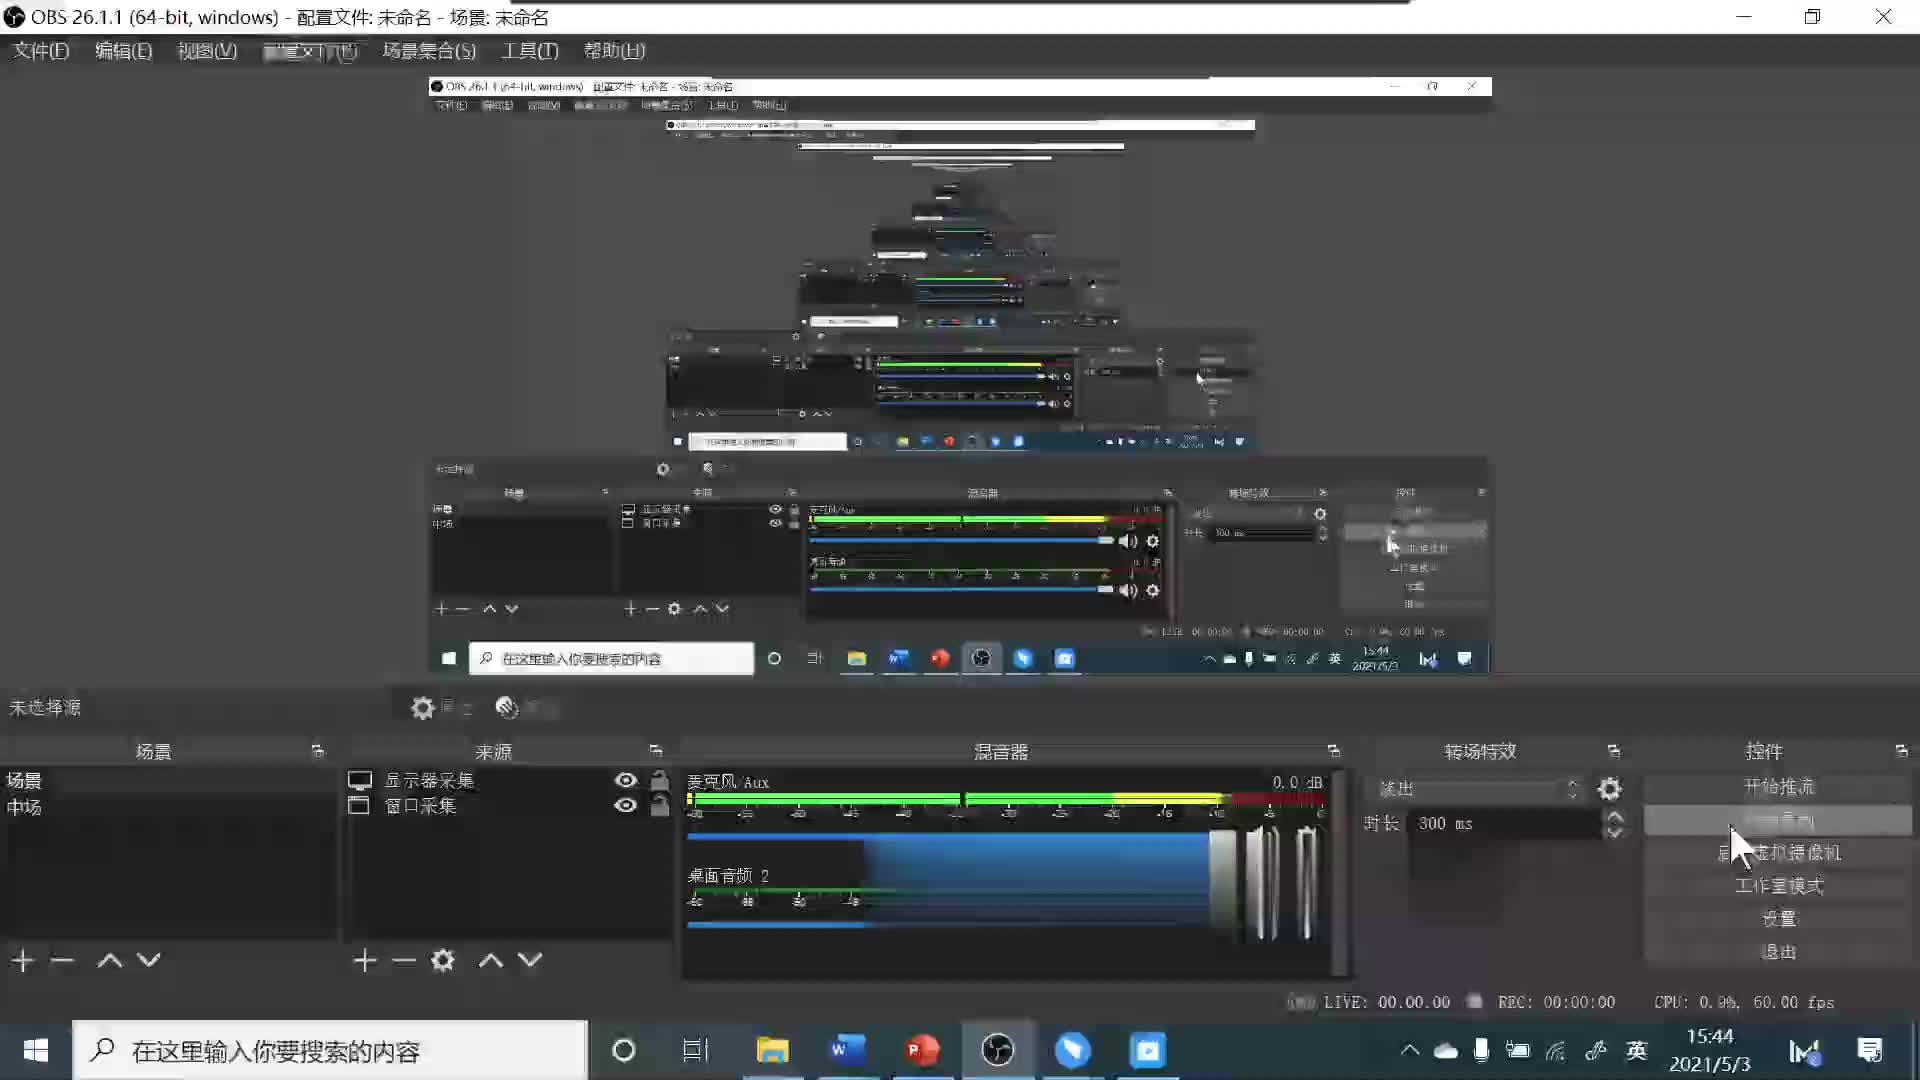Expand the 场景集合 menu
Image resolution: width=1920 pixels, height=1080 pixels.
click(x=429, y=50)
